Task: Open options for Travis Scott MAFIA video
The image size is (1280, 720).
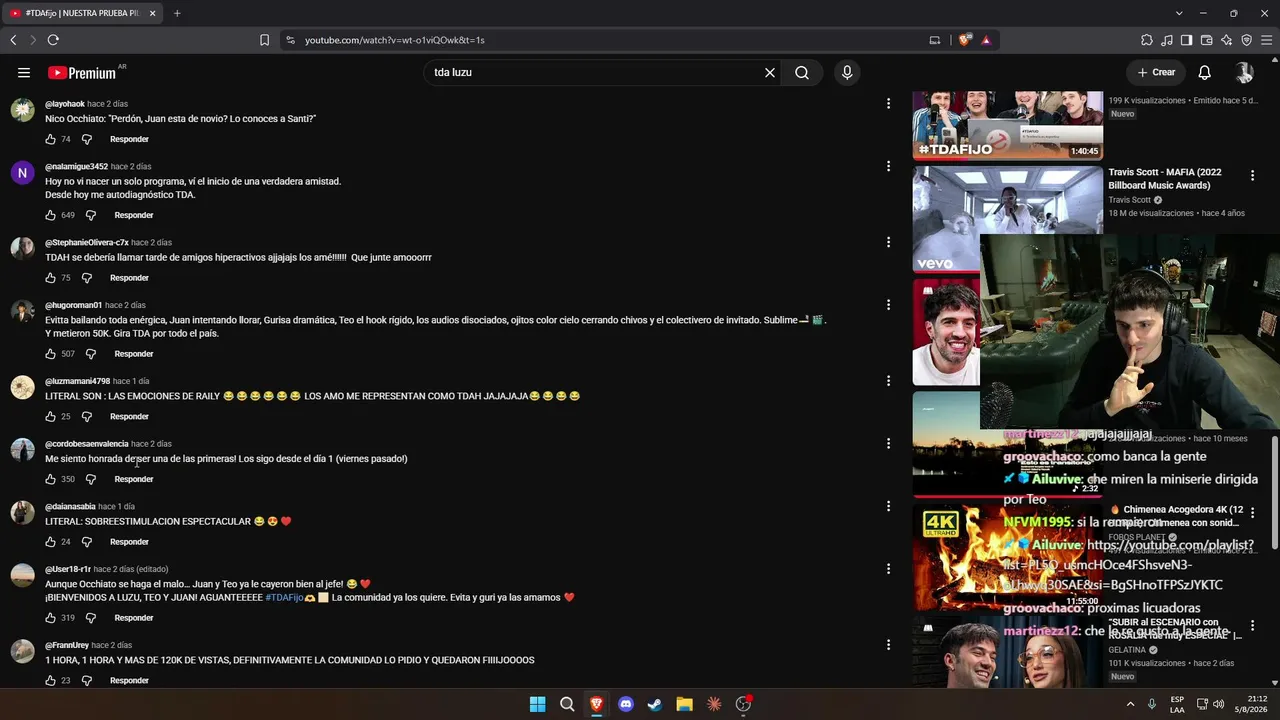Action: click(x=1252, y=175)
